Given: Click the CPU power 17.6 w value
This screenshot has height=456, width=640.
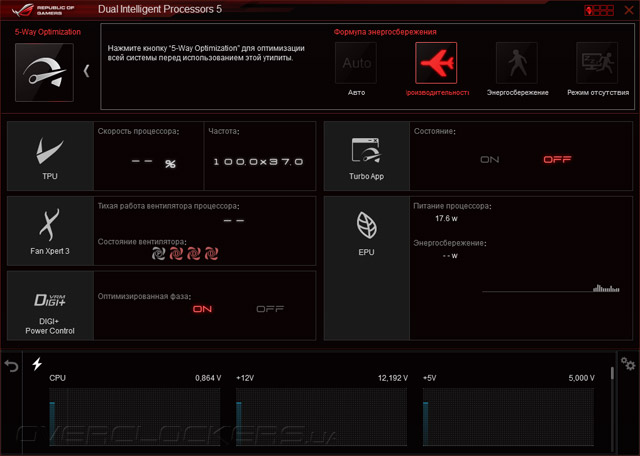Looking at the screenshot, I should tap(446, 218).
